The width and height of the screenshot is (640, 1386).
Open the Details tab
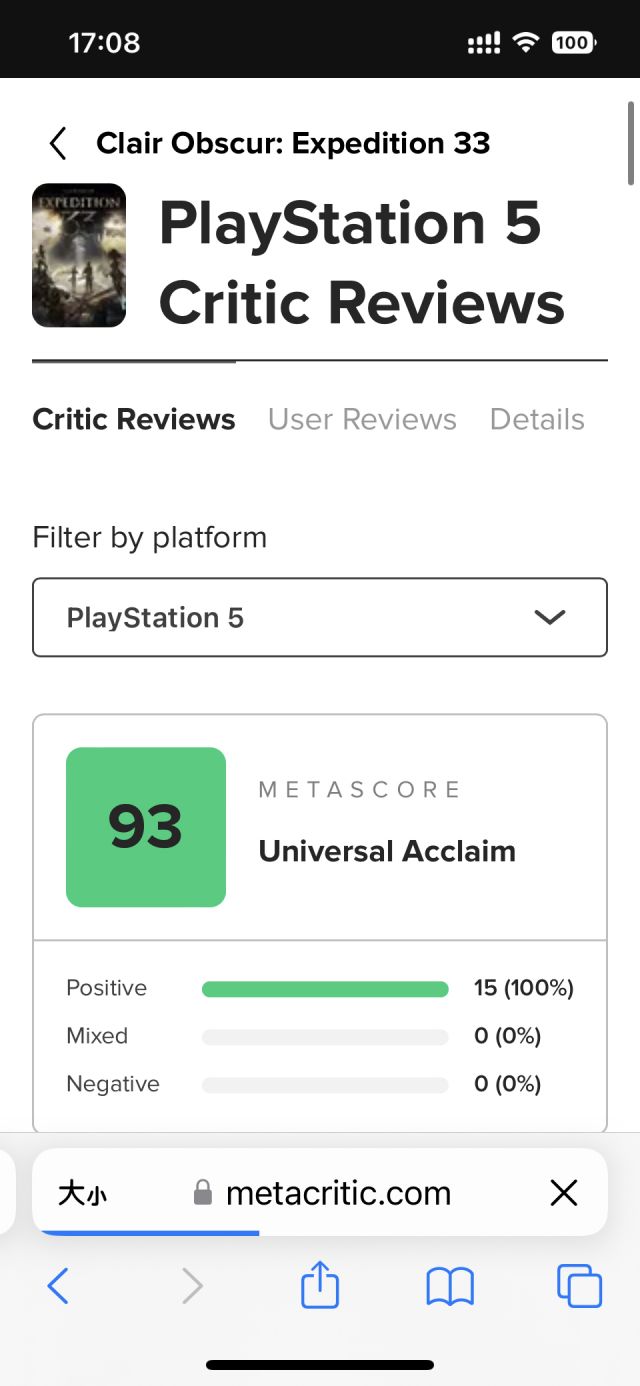pos(537,419)
